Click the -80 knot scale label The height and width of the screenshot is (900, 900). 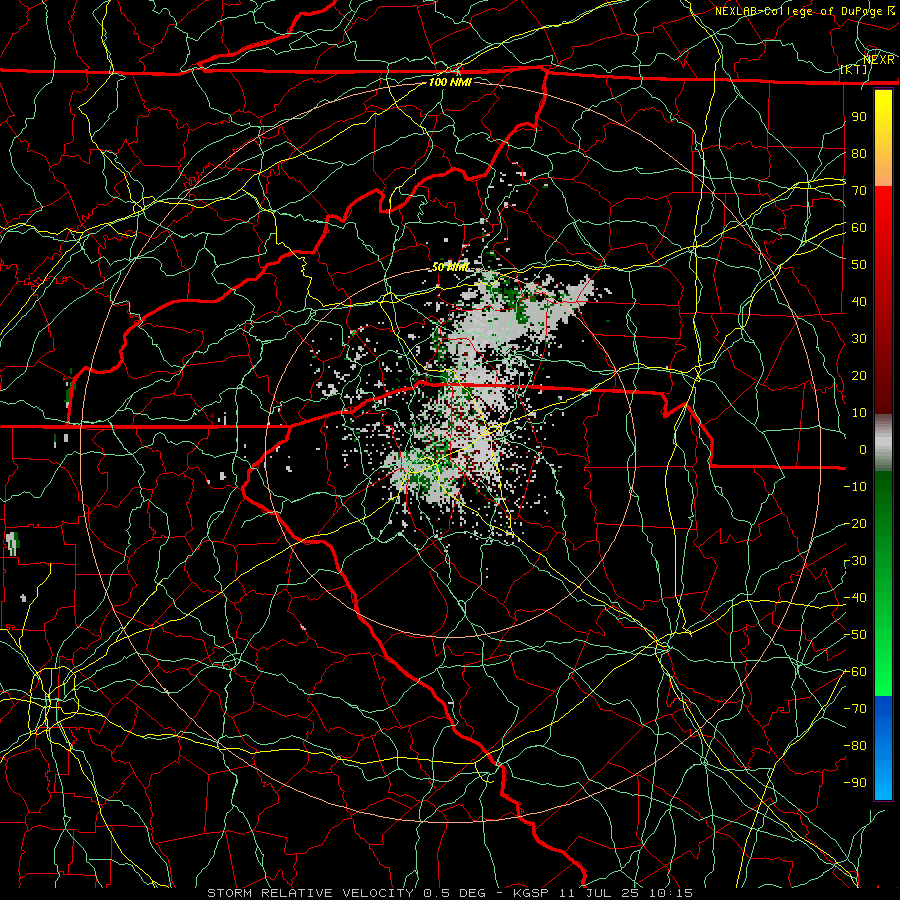855,746
